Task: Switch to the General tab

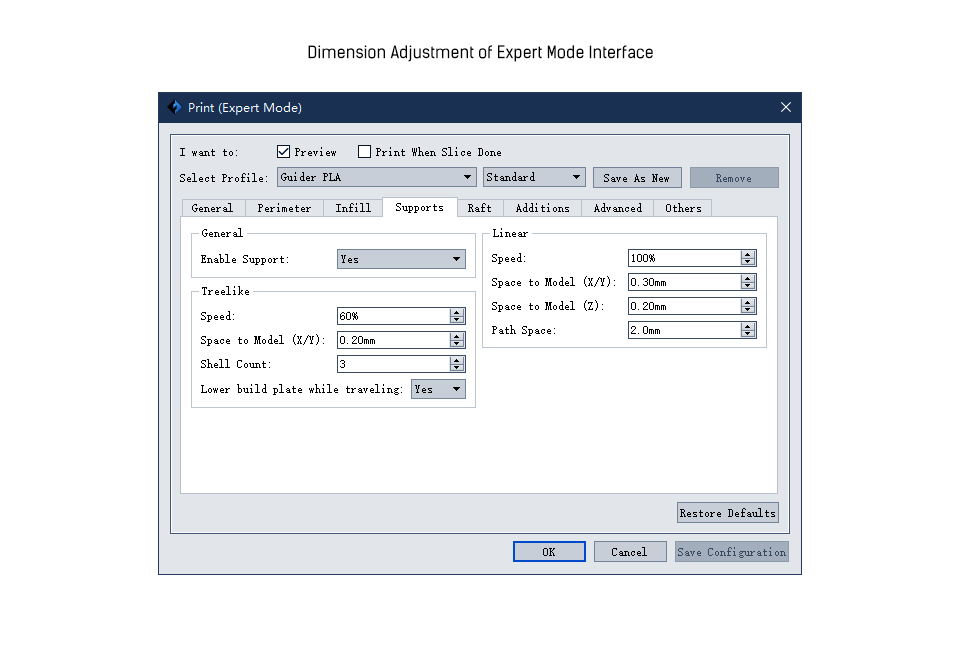Action: [x=212, y=208]
